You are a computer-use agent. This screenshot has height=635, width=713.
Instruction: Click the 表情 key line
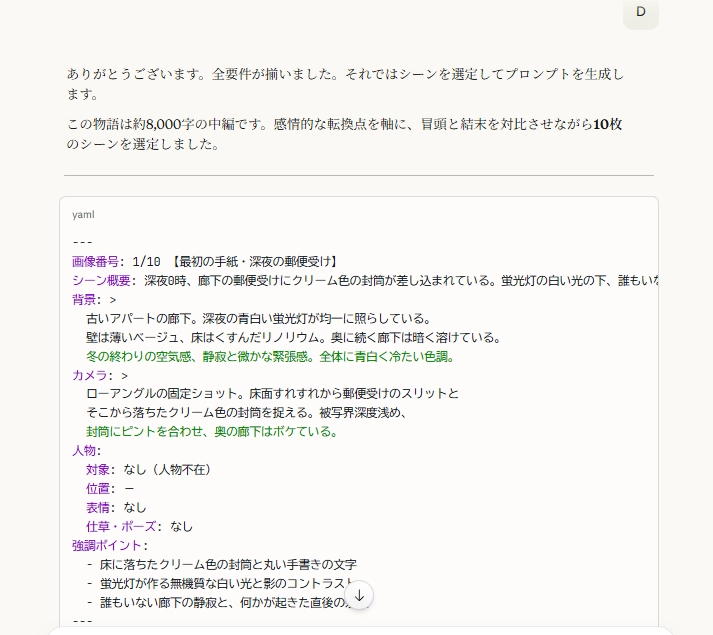(x=116, y=508)
